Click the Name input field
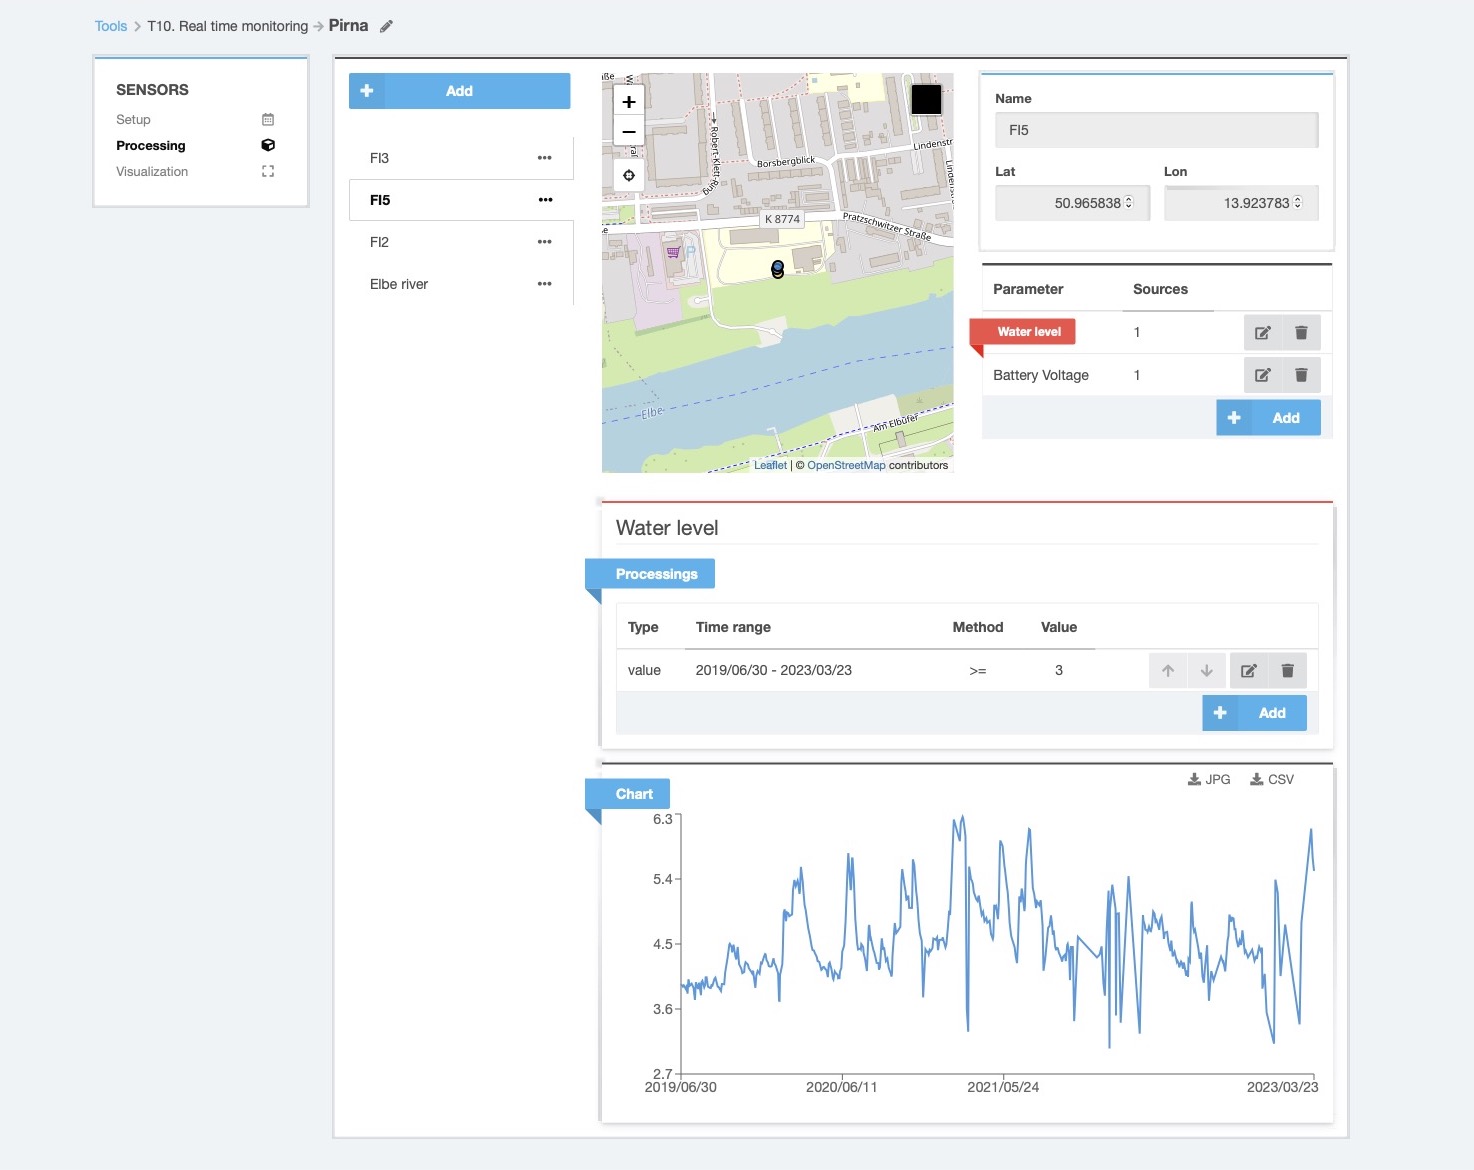Screen dimensions: 1474x1170 [1156, 130]
